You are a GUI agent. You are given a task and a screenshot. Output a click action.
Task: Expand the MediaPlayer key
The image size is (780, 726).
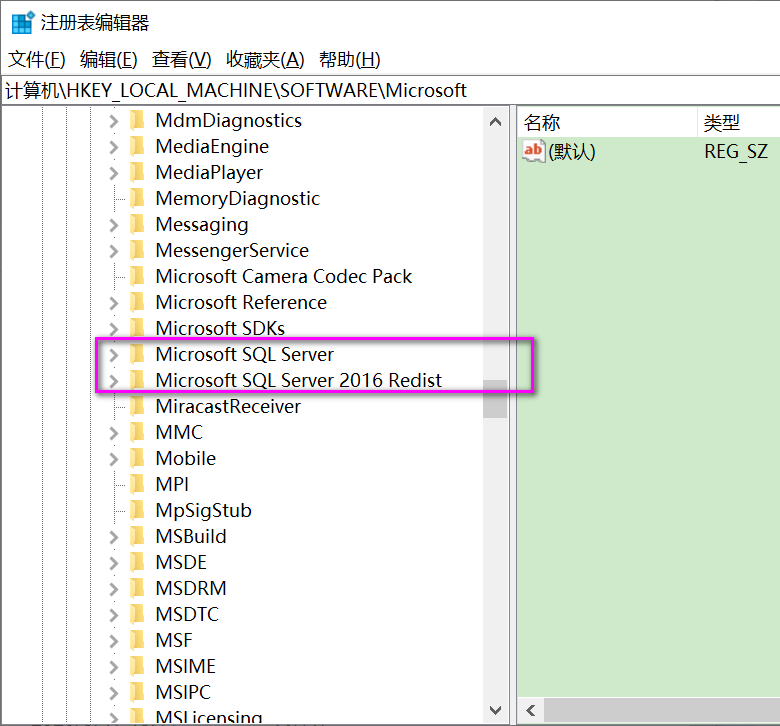[x=114, y=173]
